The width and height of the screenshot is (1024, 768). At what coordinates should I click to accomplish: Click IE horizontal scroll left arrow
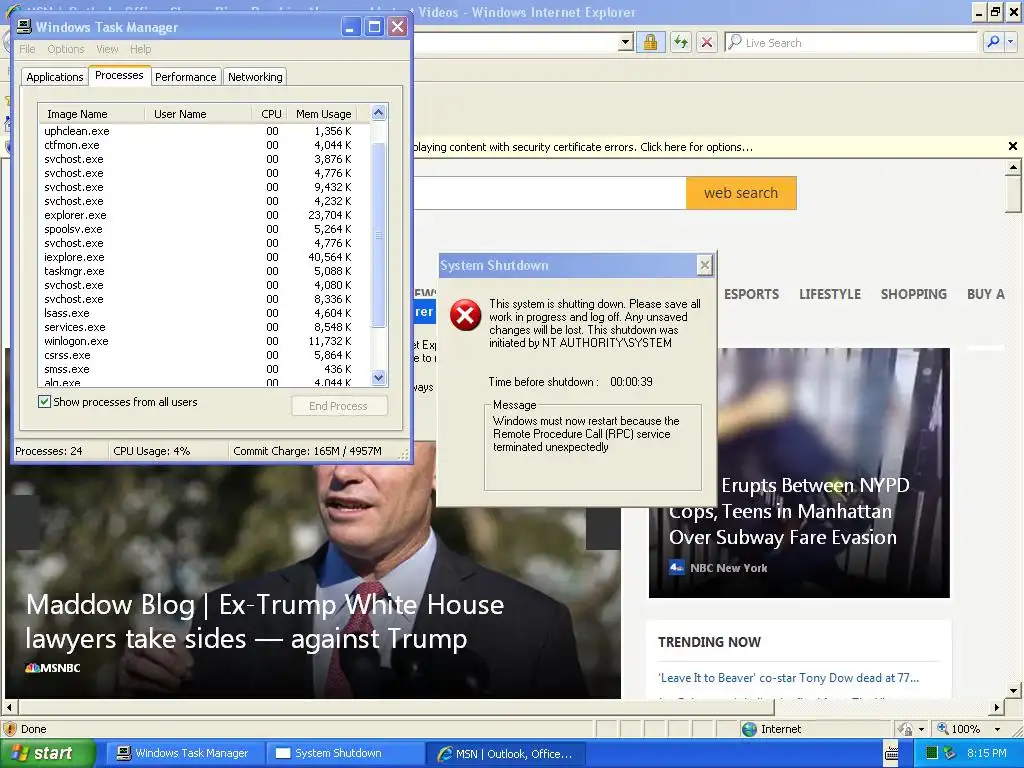tap(9, 707)
